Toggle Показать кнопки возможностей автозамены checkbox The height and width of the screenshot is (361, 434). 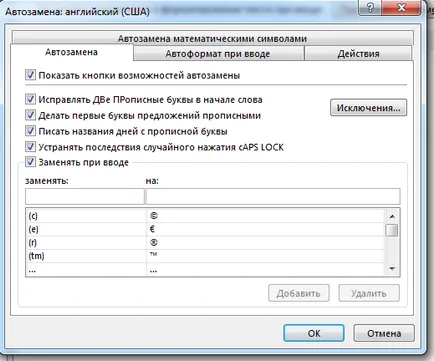click(30, 75)
